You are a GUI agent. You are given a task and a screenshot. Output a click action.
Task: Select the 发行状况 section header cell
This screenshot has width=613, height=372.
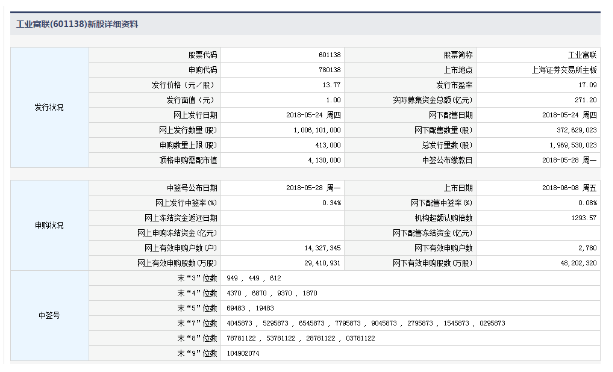(49, 107)
